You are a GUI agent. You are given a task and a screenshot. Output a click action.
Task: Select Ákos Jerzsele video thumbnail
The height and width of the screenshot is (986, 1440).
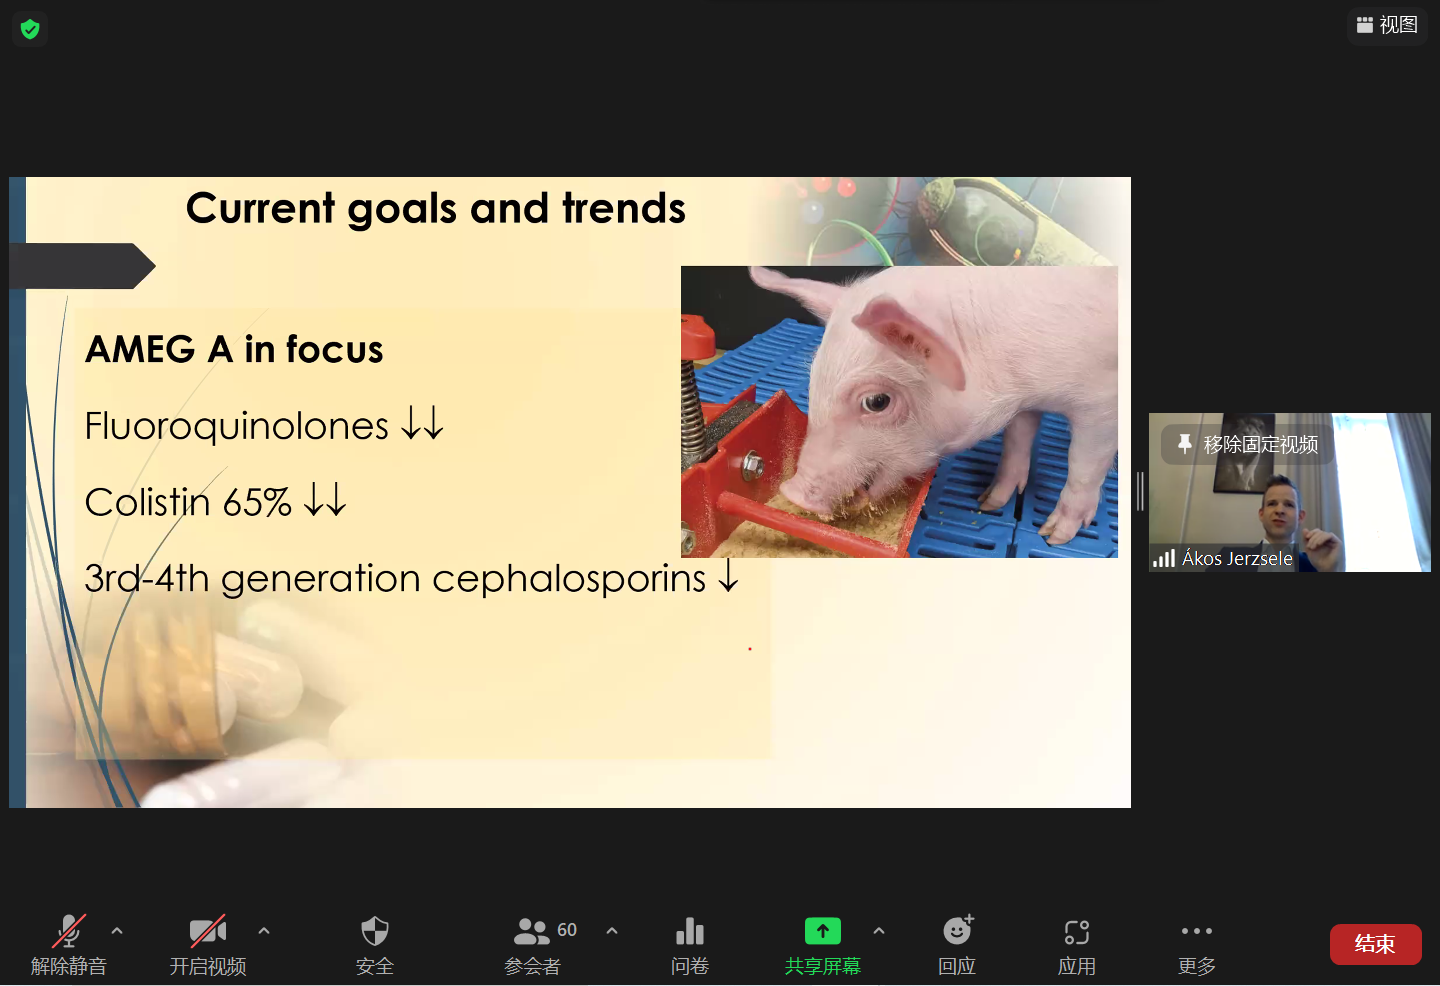1289,510
